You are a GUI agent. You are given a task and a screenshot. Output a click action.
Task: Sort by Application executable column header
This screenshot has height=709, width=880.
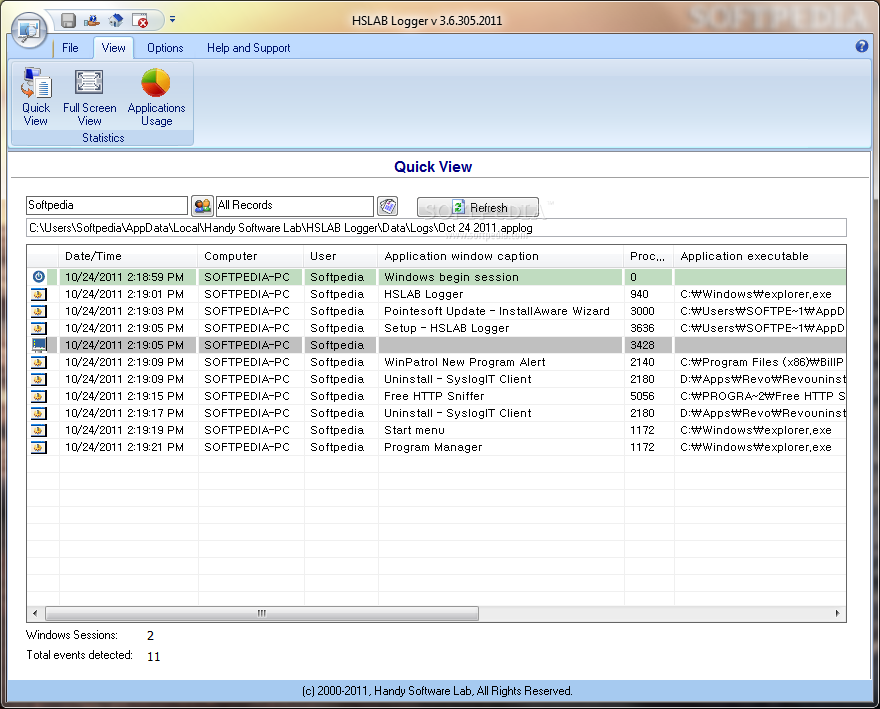(x=760, y=256)
